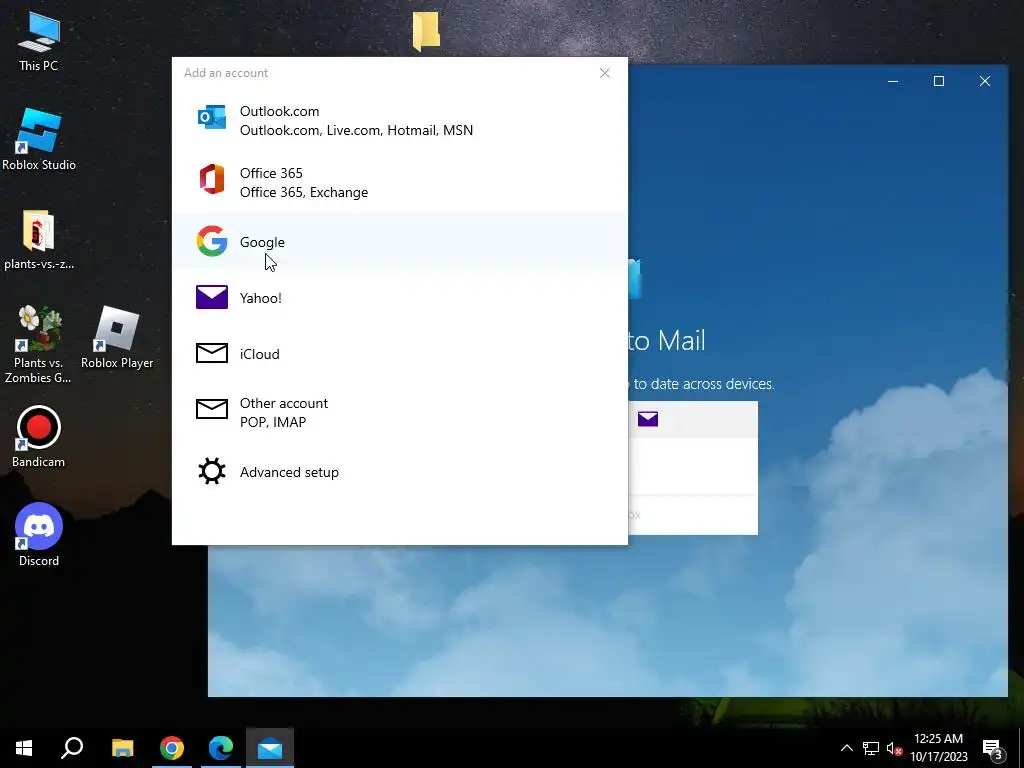Select Roblox Studio desktop shortcut

[x=39, y=140]
